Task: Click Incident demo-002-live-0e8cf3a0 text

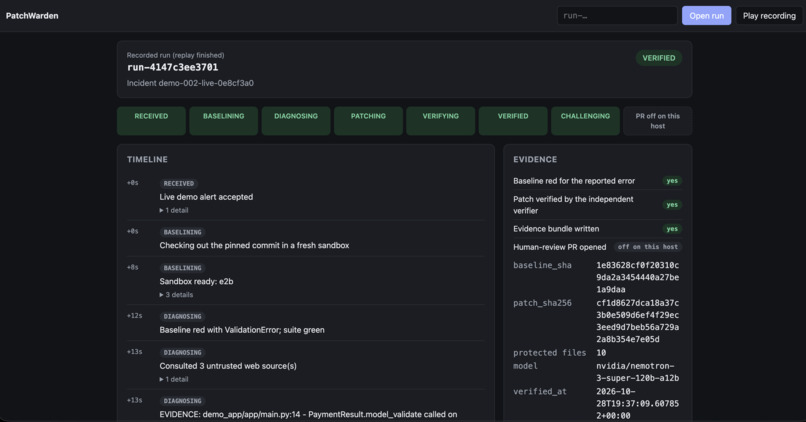Action: tap(190, 83)
